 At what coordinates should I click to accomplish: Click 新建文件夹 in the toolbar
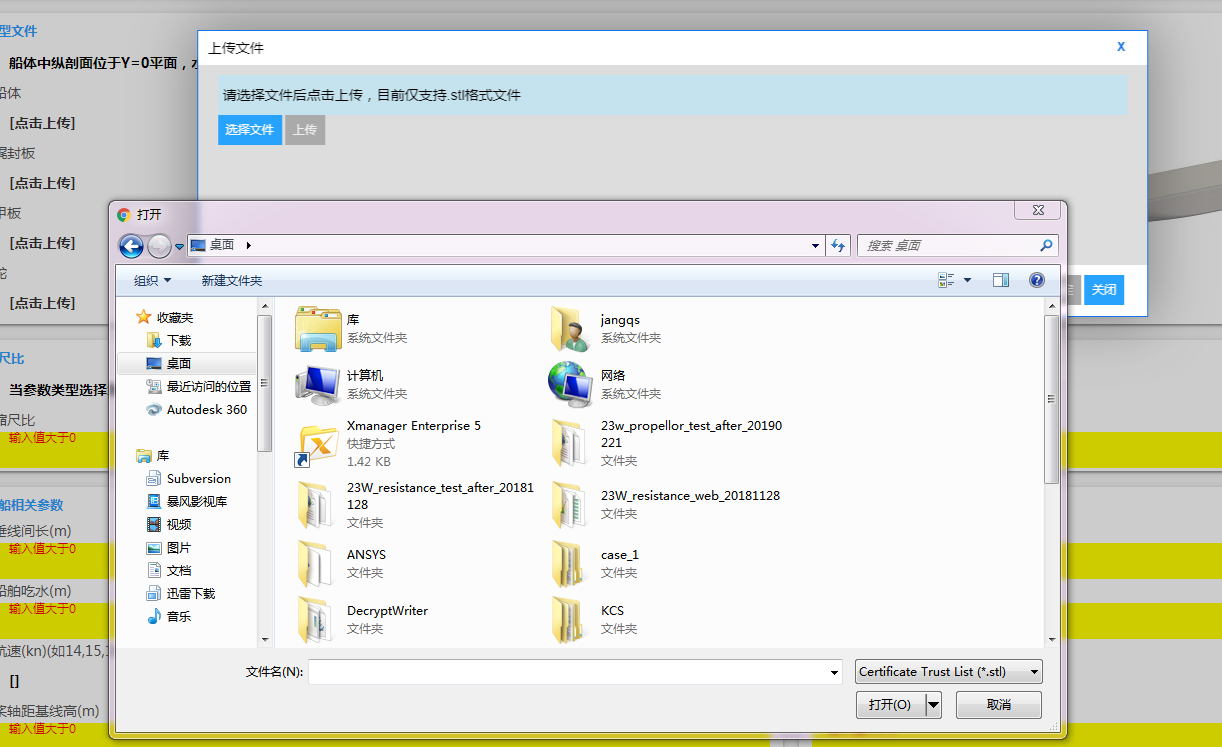[x=232, y=281]
